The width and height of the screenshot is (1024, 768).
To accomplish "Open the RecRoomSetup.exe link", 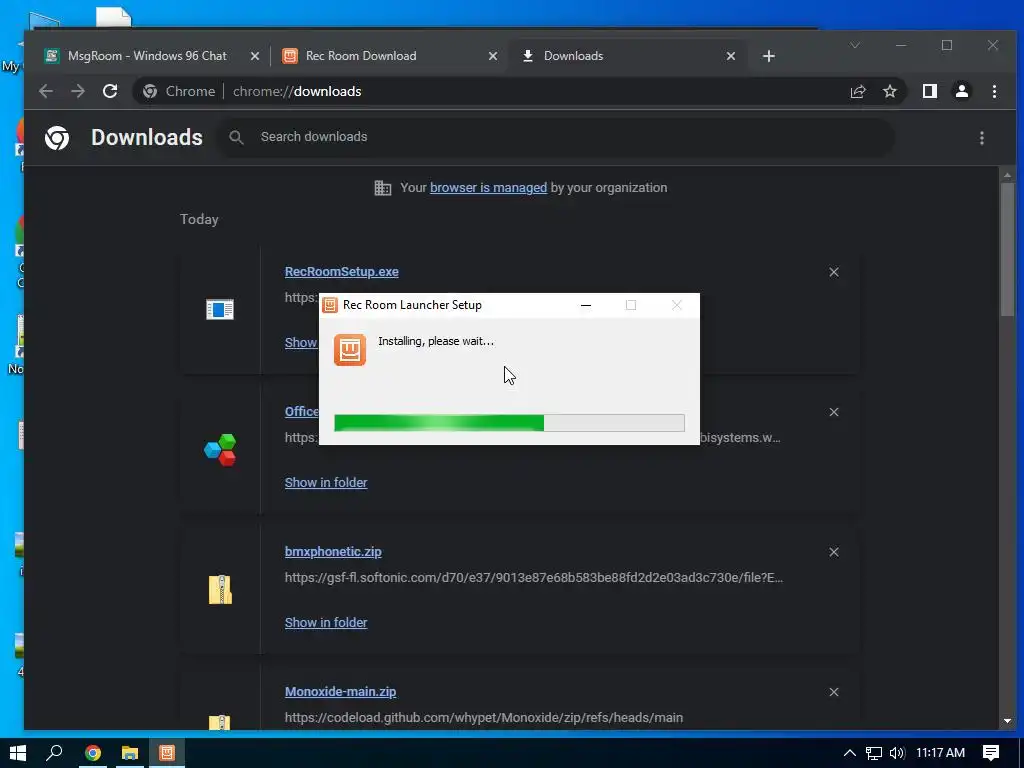I will [342, 272].
